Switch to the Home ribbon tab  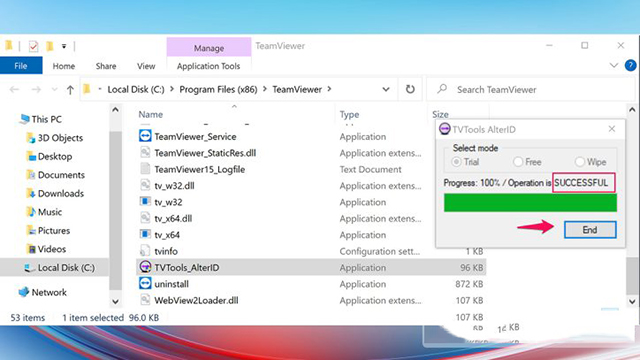(x=64, y=66)
